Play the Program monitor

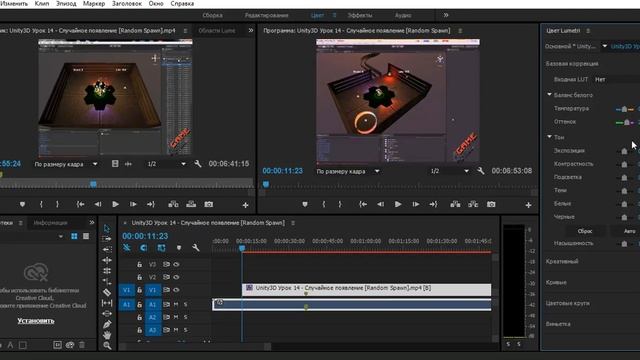(398, 204)
